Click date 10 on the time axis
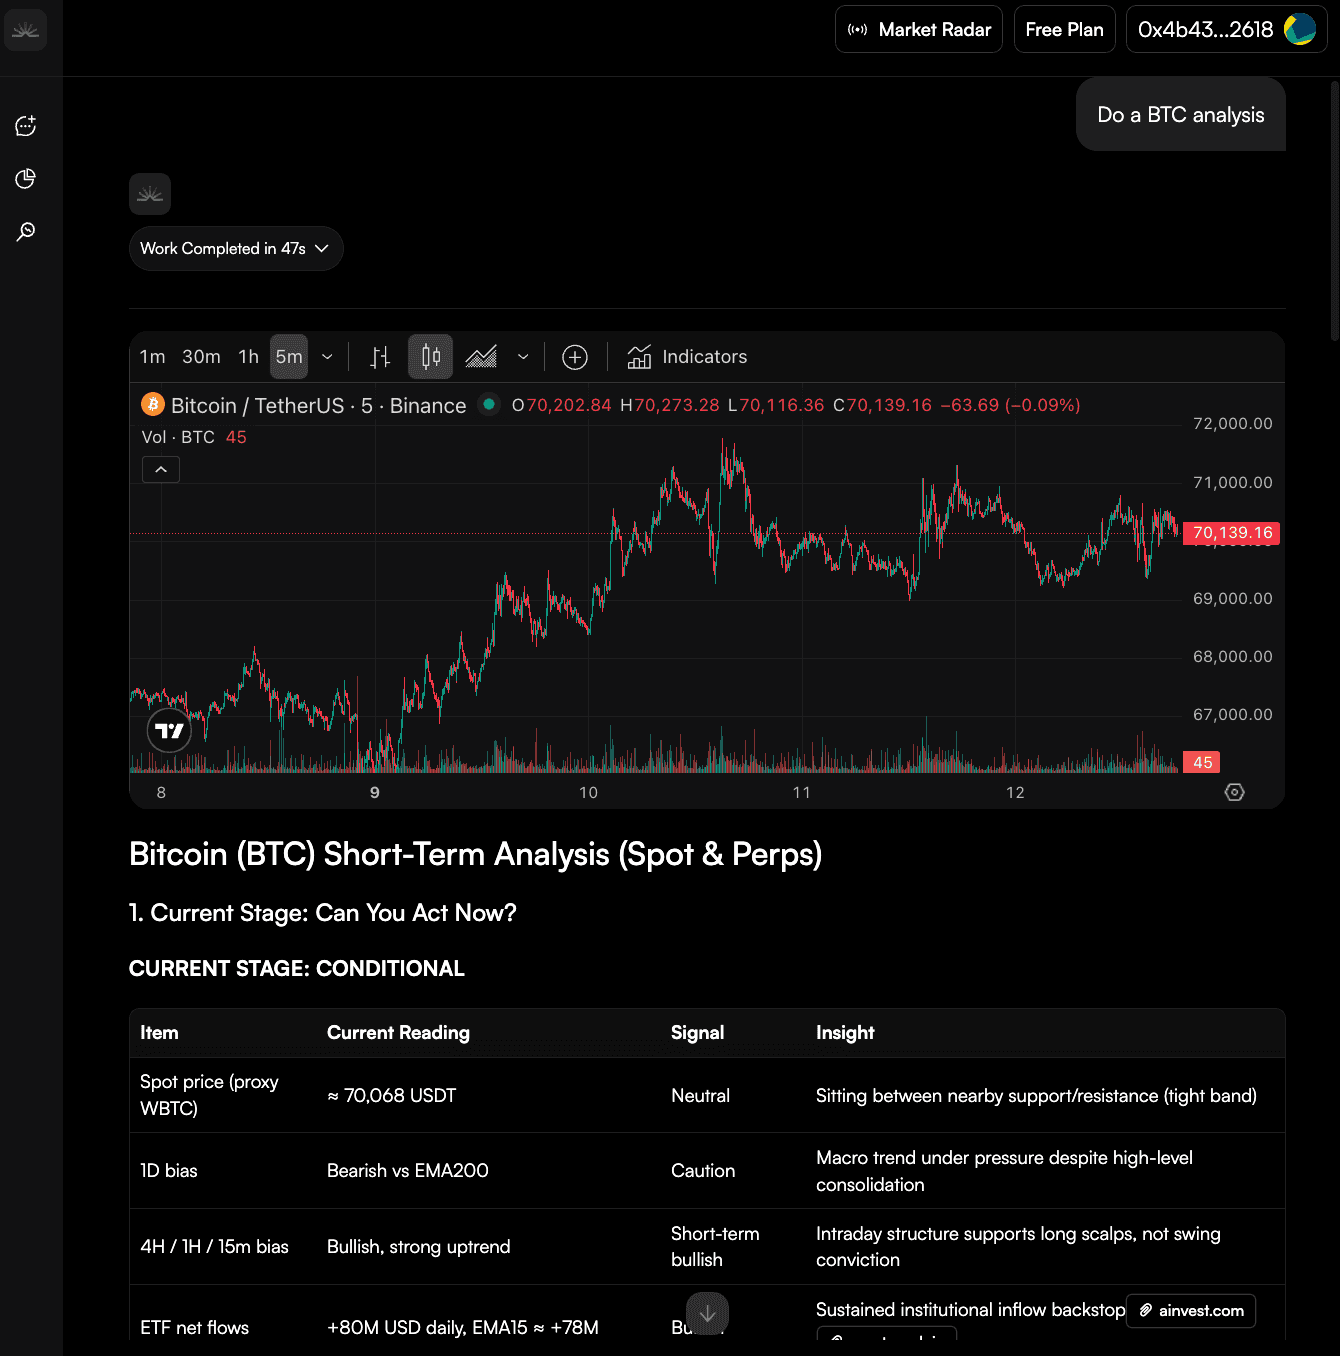Screen dimensions: 1340x1356 tap(588, 793)
